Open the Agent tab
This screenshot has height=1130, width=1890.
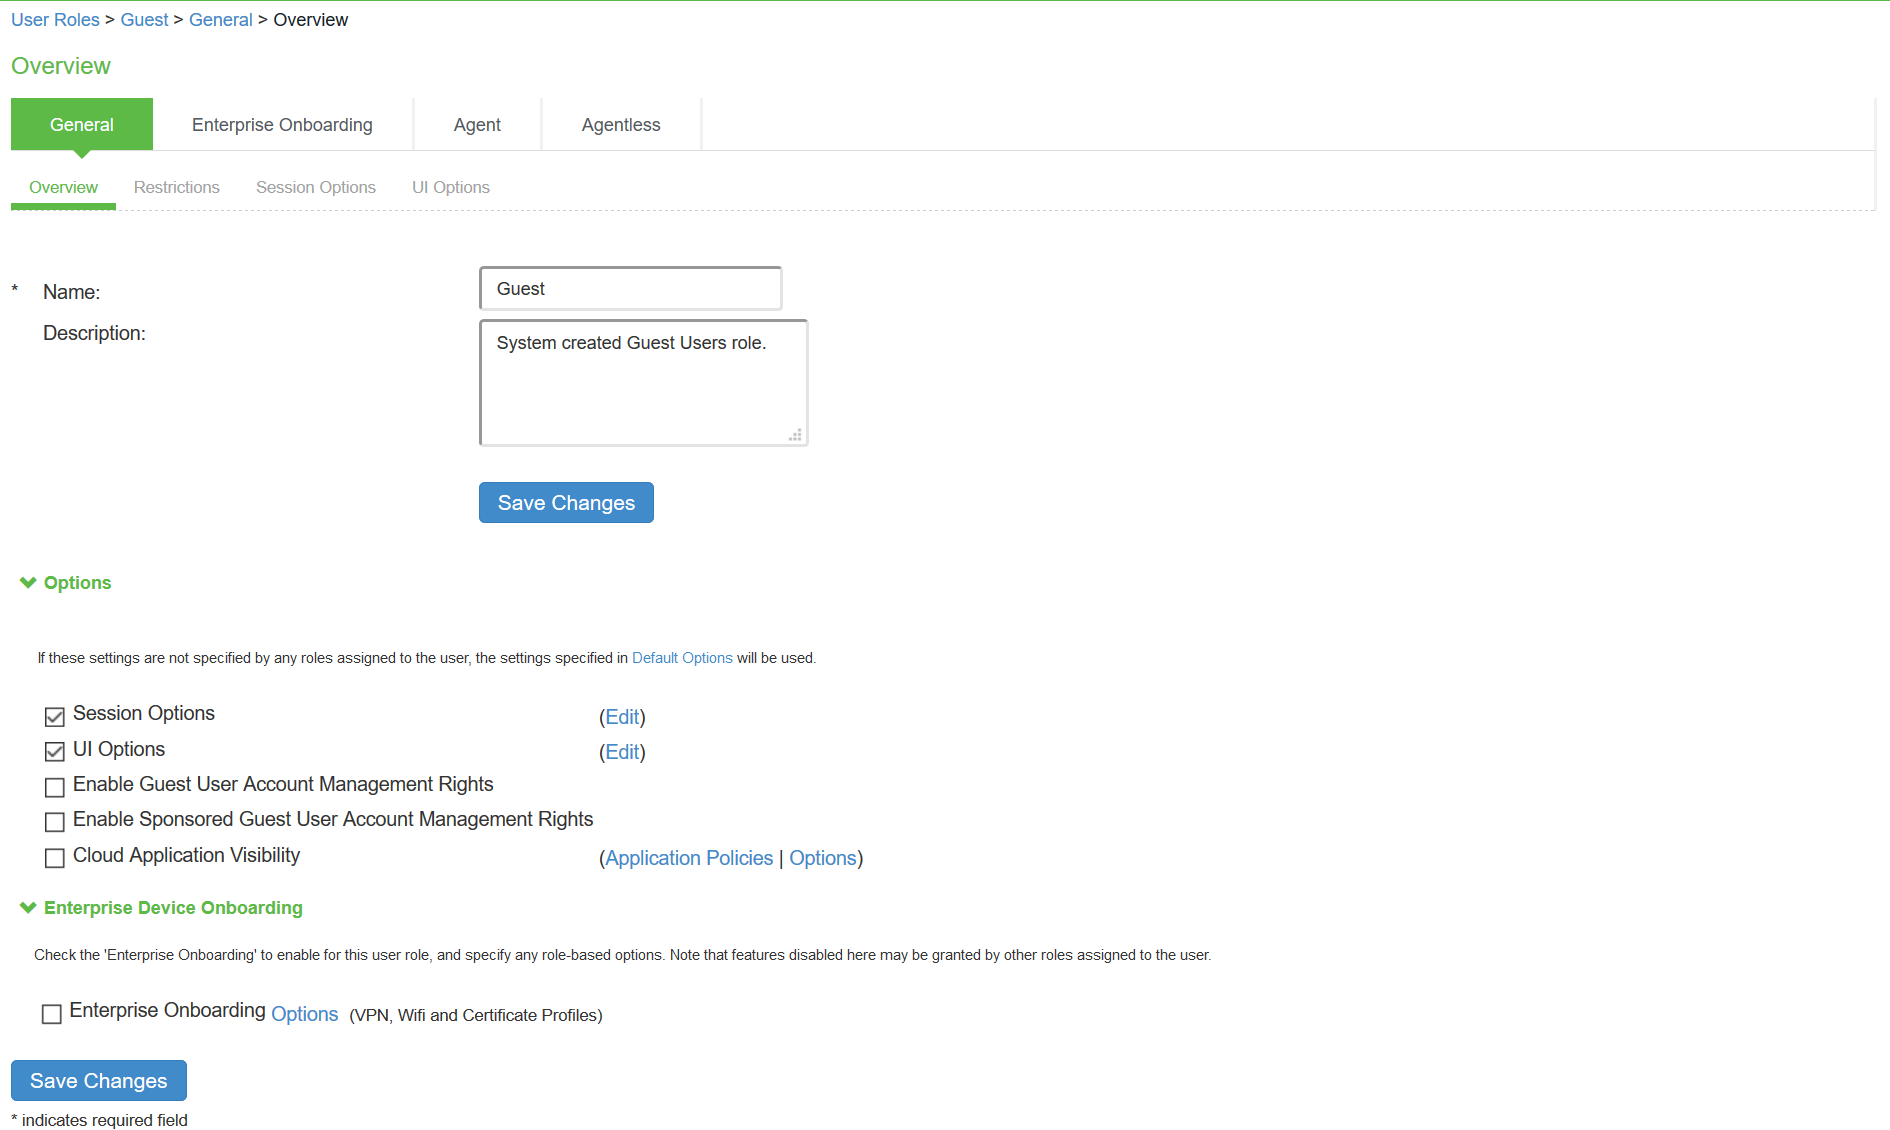click(477, 125)
